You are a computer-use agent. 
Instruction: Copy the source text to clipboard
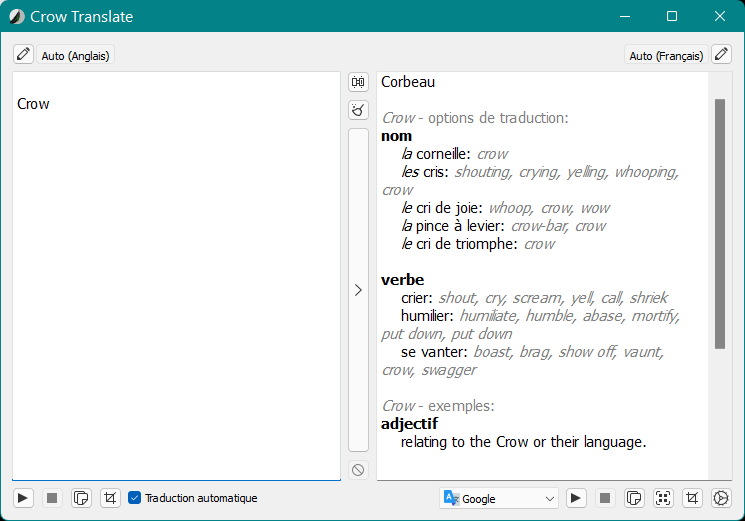coord(81,498)
